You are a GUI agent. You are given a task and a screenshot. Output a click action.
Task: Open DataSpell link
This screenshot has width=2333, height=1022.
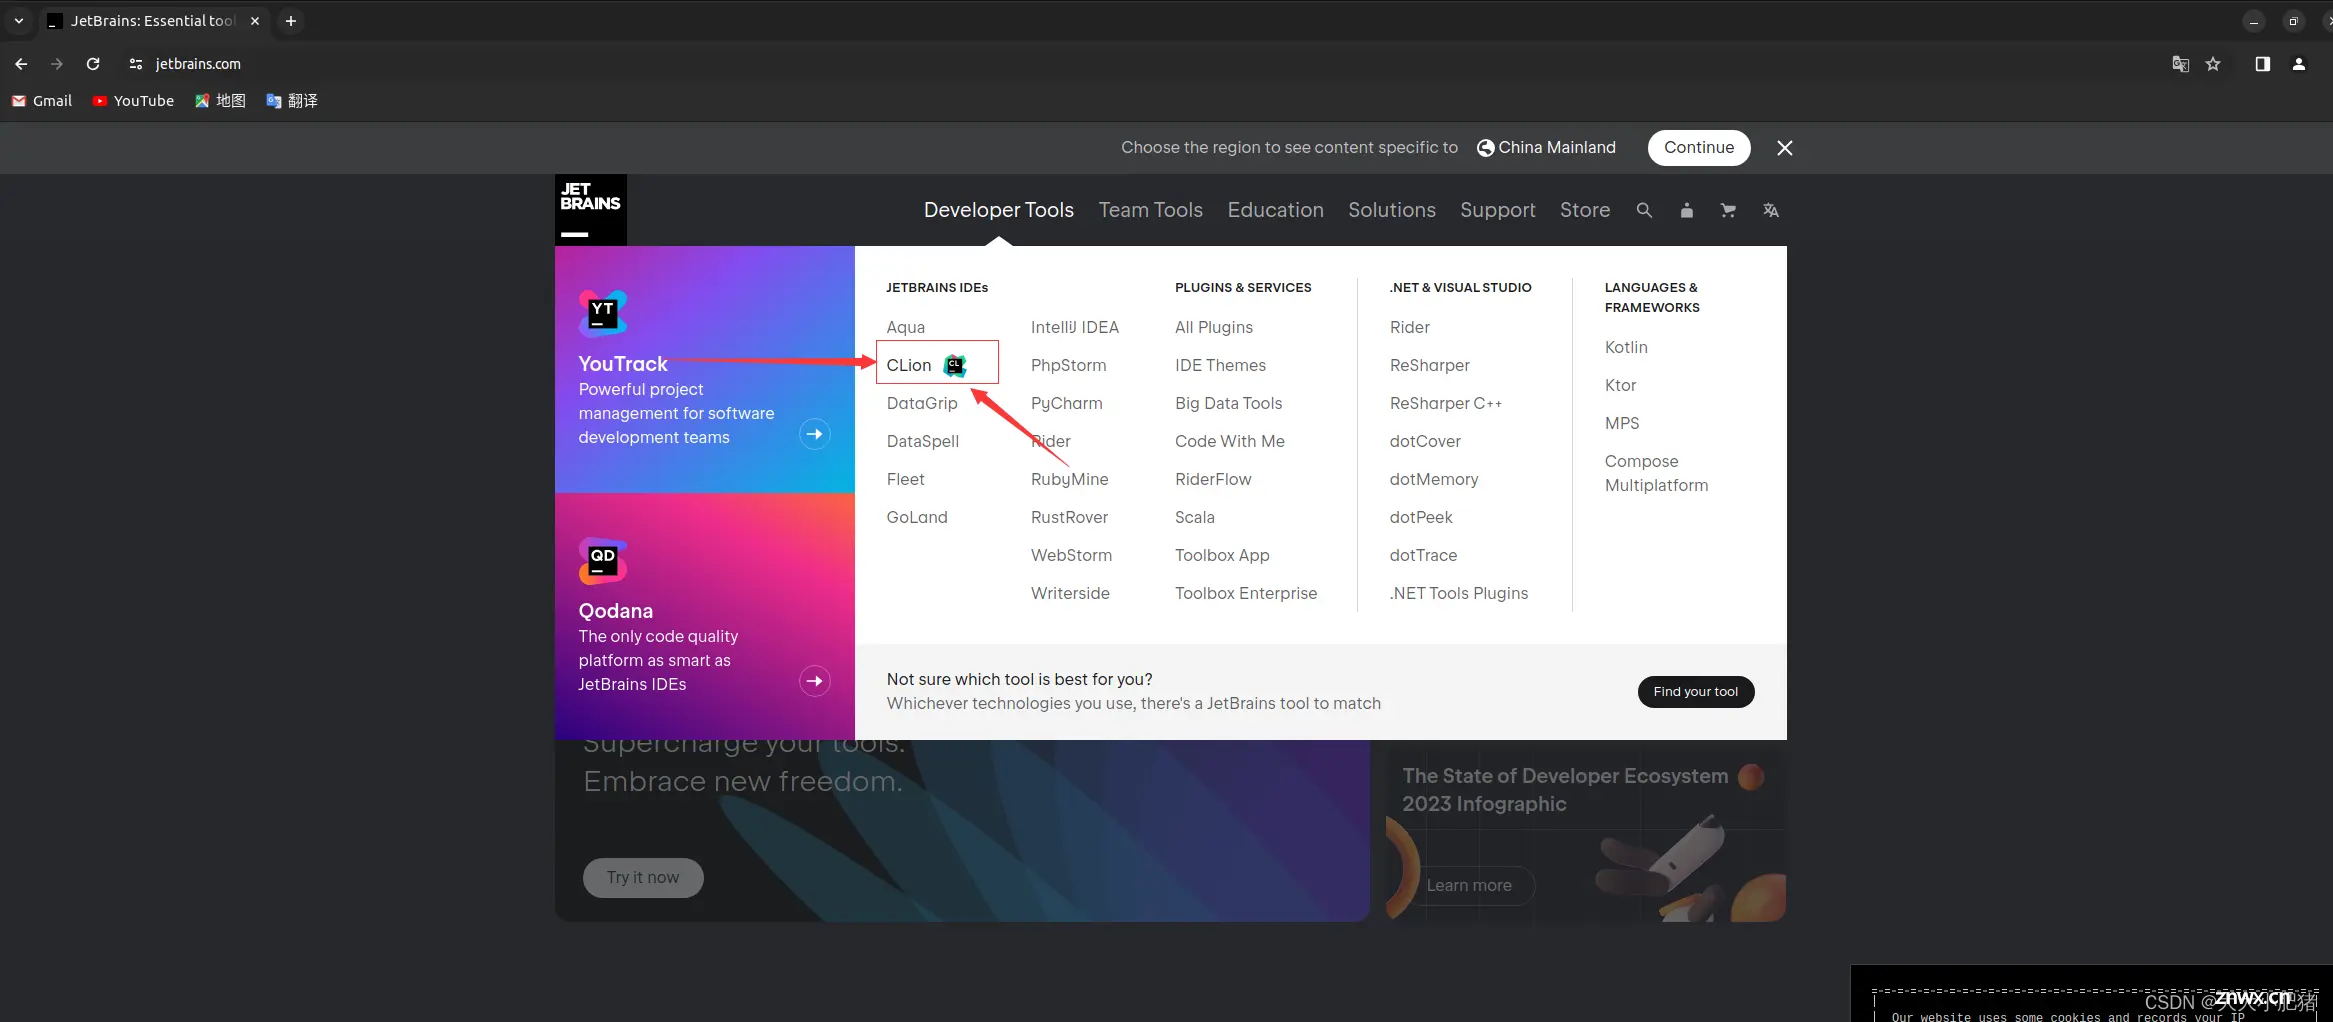pos(922,441)
